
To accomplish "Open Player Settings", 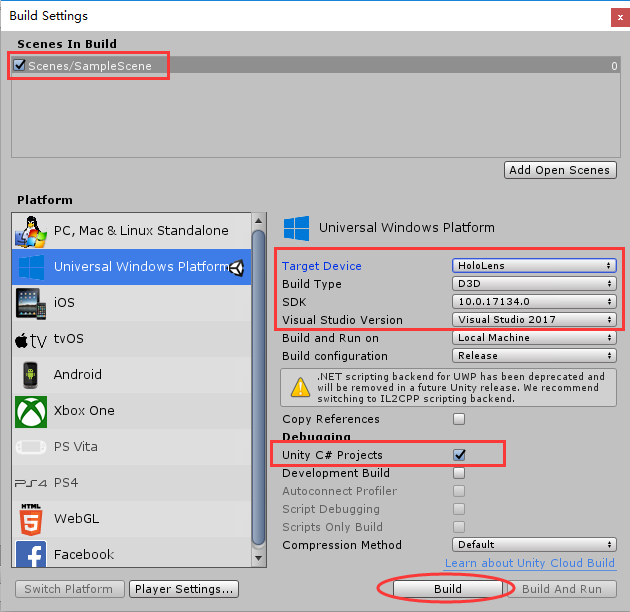I will tap(184, 589).
